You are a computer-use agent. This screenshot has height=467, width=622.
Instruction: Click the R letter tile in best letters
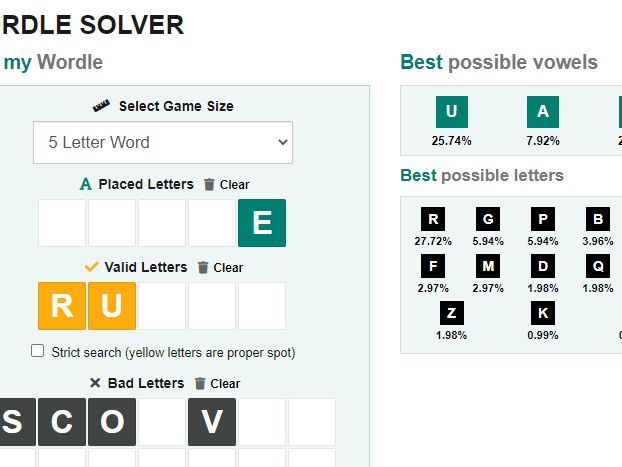pos(433,219)
